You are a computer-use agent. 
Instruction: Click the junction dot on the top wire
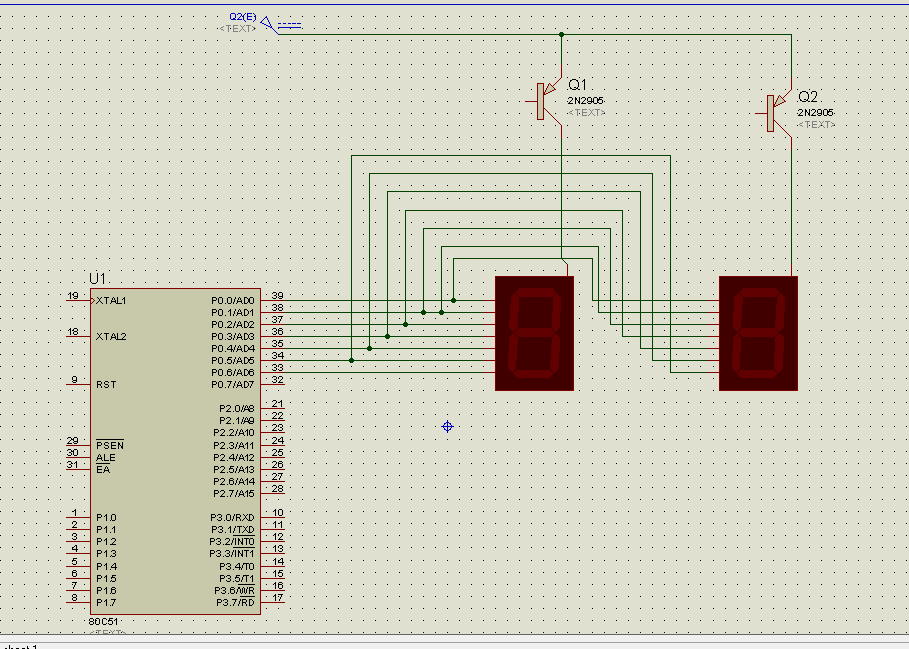click(562, 34)
